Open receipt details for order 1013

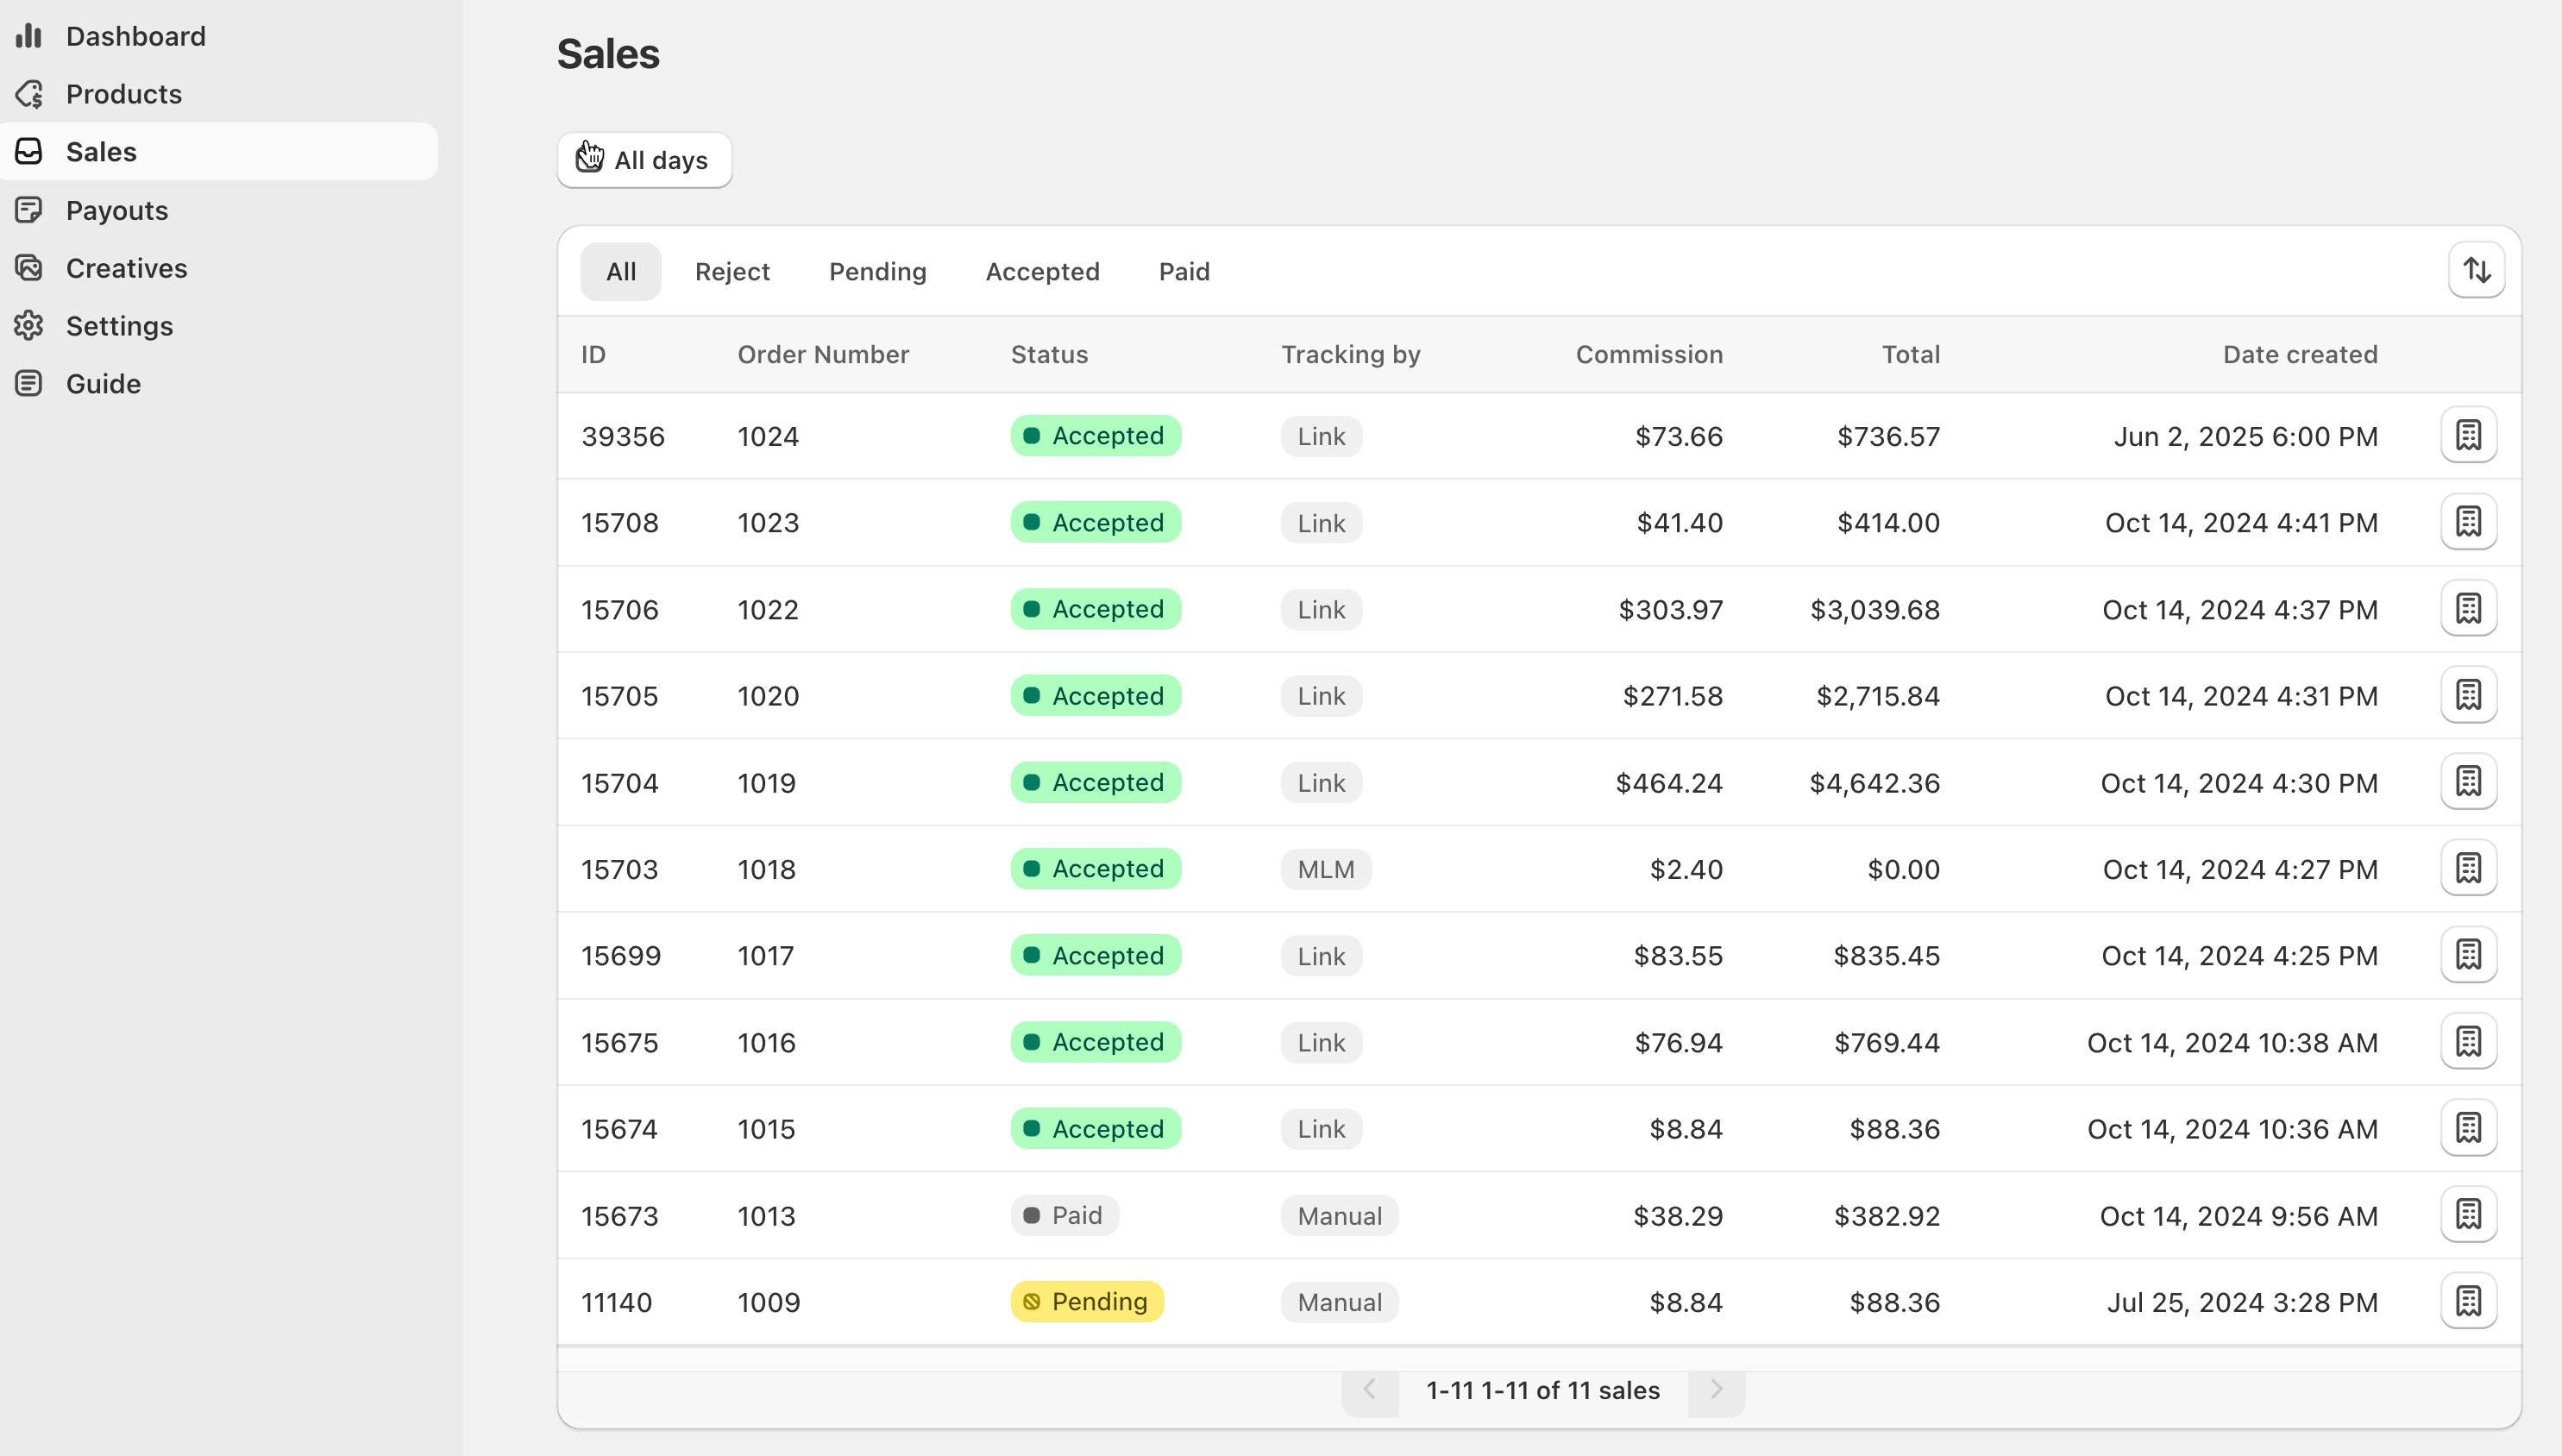2468,1215
